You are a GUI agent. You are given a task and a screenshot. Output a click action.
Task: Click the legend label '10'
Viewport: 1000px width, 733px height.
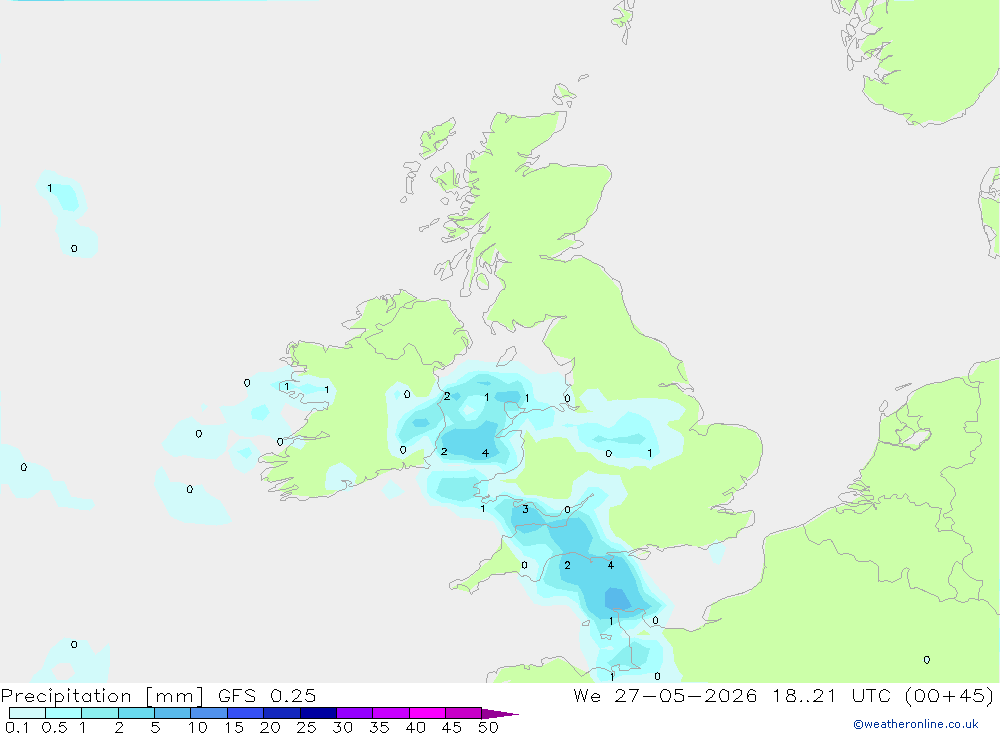pos(198,727)
